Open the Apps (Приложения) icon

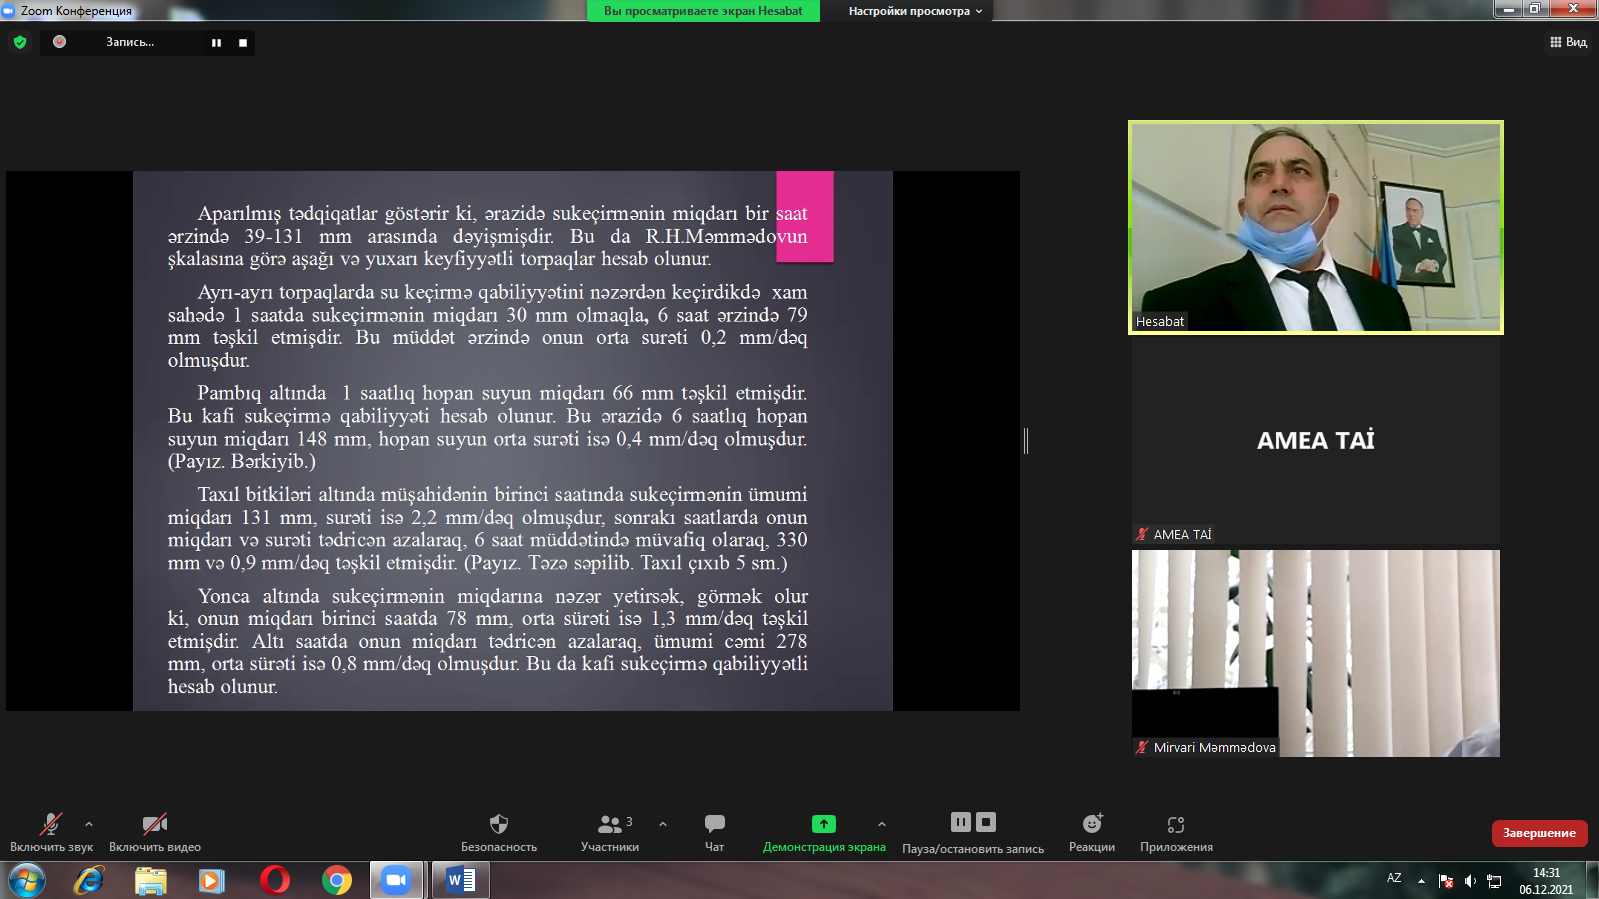1176,824
